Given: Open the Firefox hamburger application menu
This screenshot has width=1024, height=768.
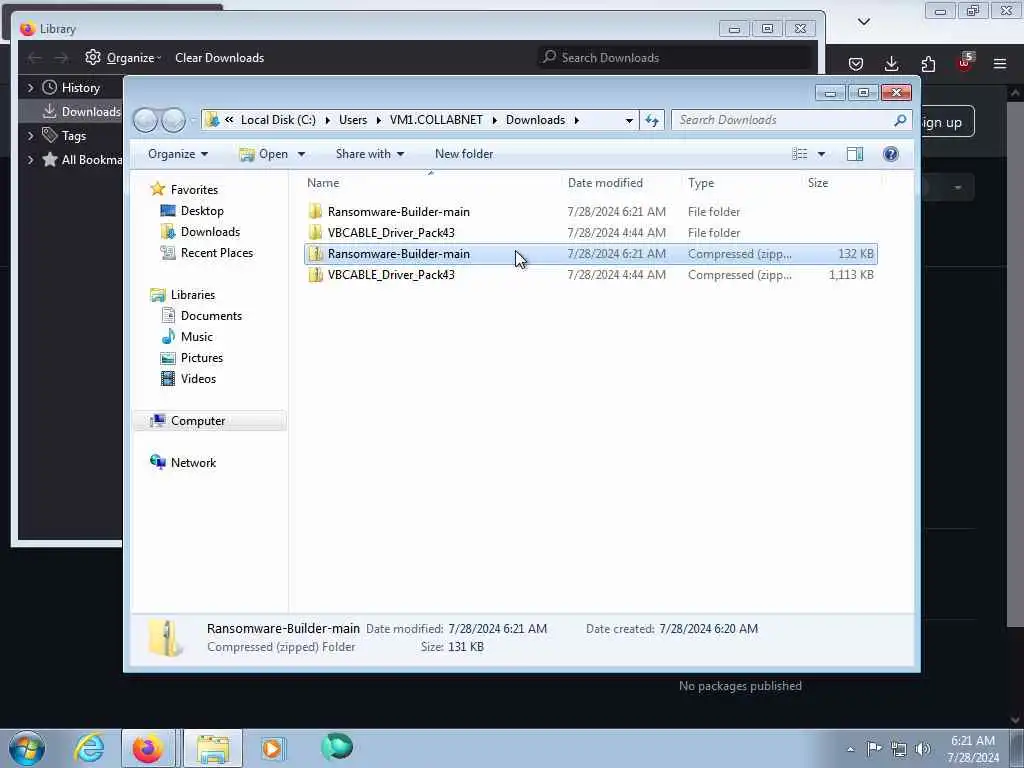Looking at the screenshot, I should click(x=999, y=63).
